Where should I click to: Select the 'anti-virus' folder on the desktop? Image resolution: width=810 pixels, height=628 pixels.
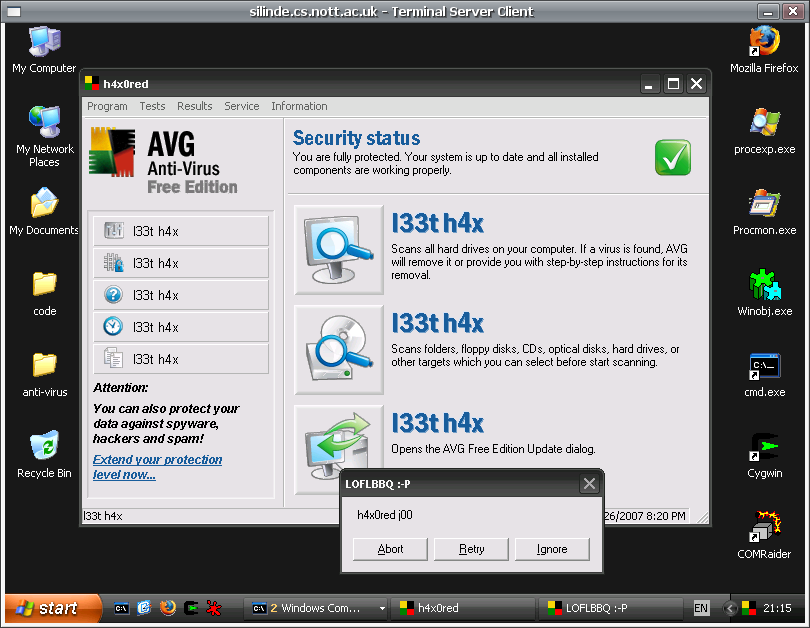coord(45,375)
